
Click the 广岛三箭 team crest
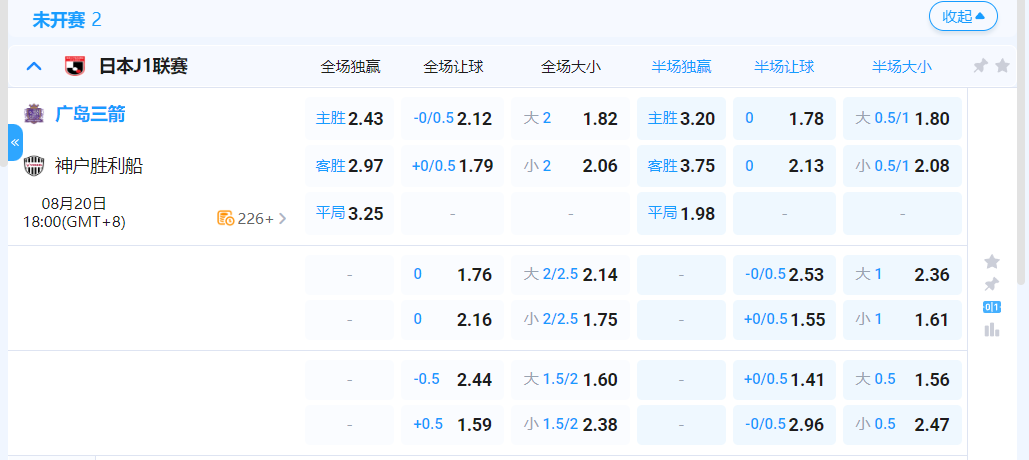click(x=35, y=114)
